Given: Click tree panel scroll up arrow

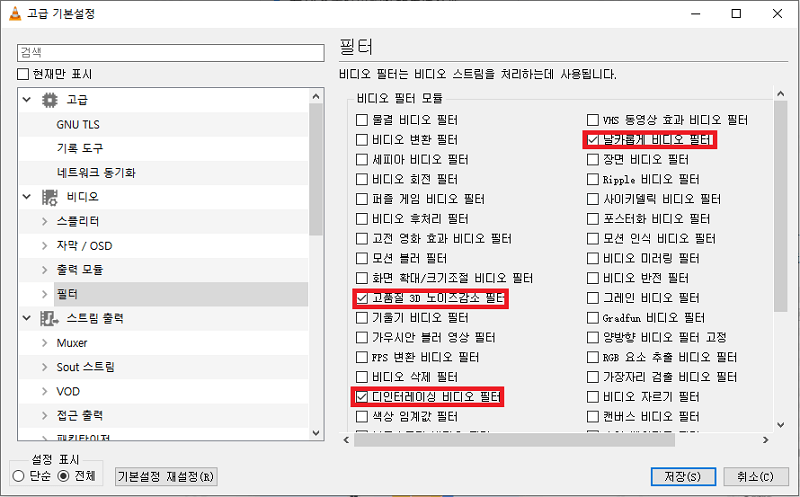Looking at the screenshot, I should point(316,96).
